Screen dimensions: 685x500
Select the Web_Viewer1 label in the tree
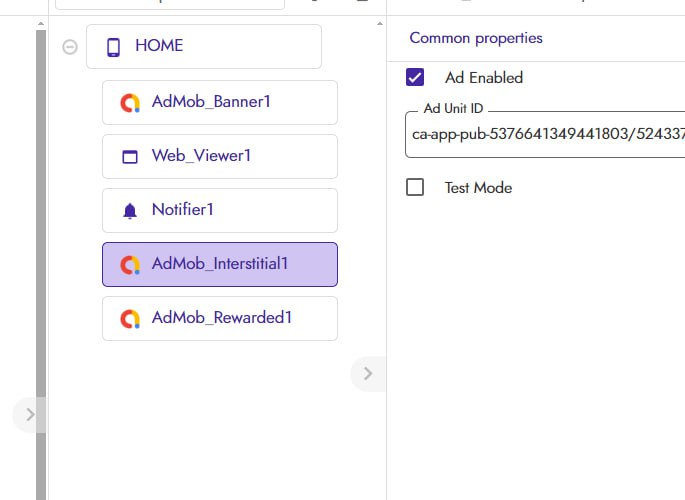pos(201,156)
